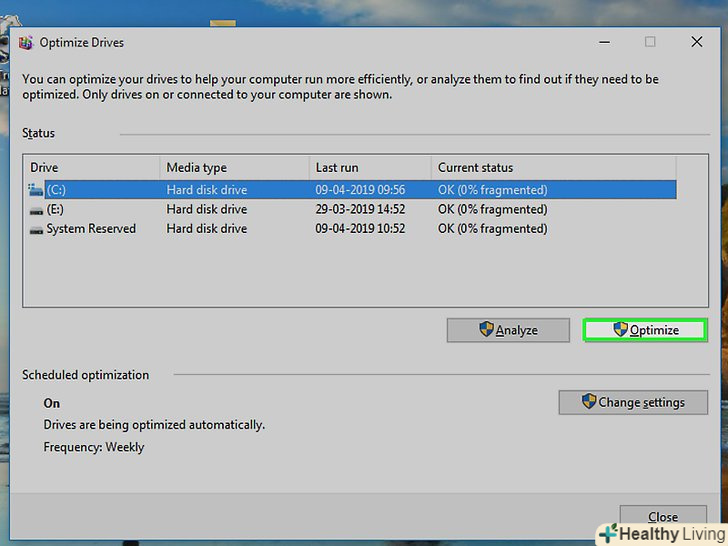Sort by the Last run column header

point(370,168)
